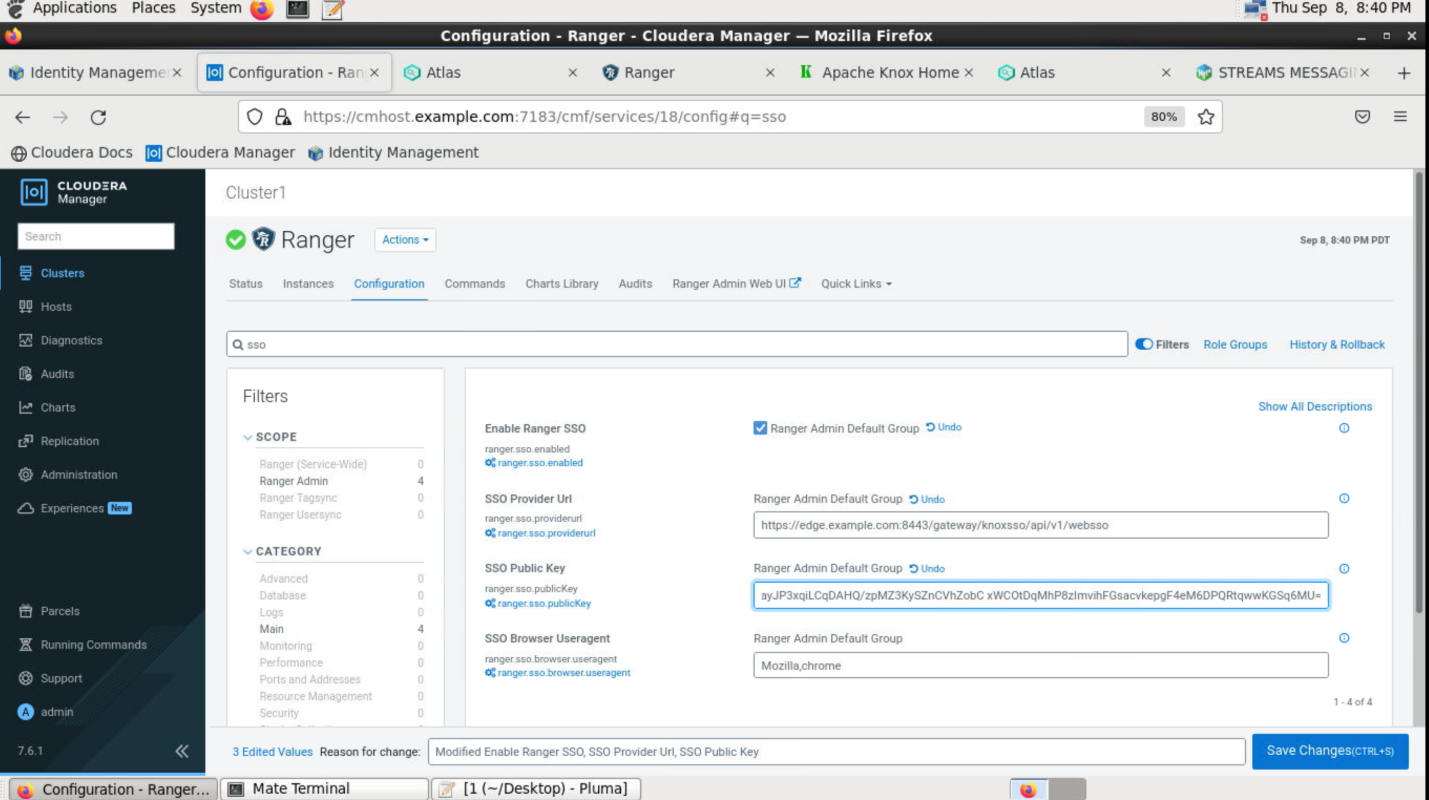Open the Audits sidebar item
The width and height of the screenshot is (1429, 800).
47,374
